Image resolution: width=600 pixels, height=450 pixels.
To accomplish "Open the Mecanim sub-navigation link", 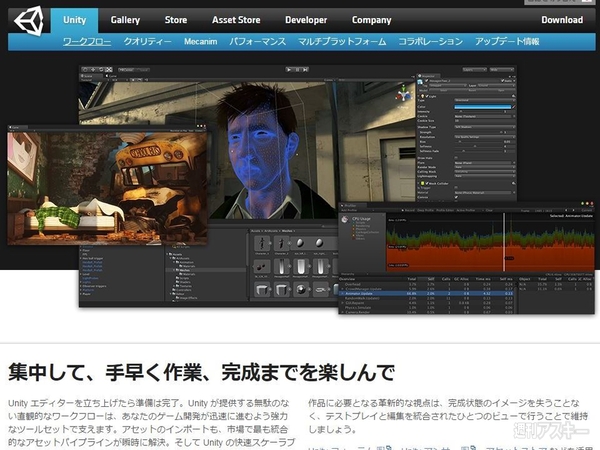I will [201, 41].
